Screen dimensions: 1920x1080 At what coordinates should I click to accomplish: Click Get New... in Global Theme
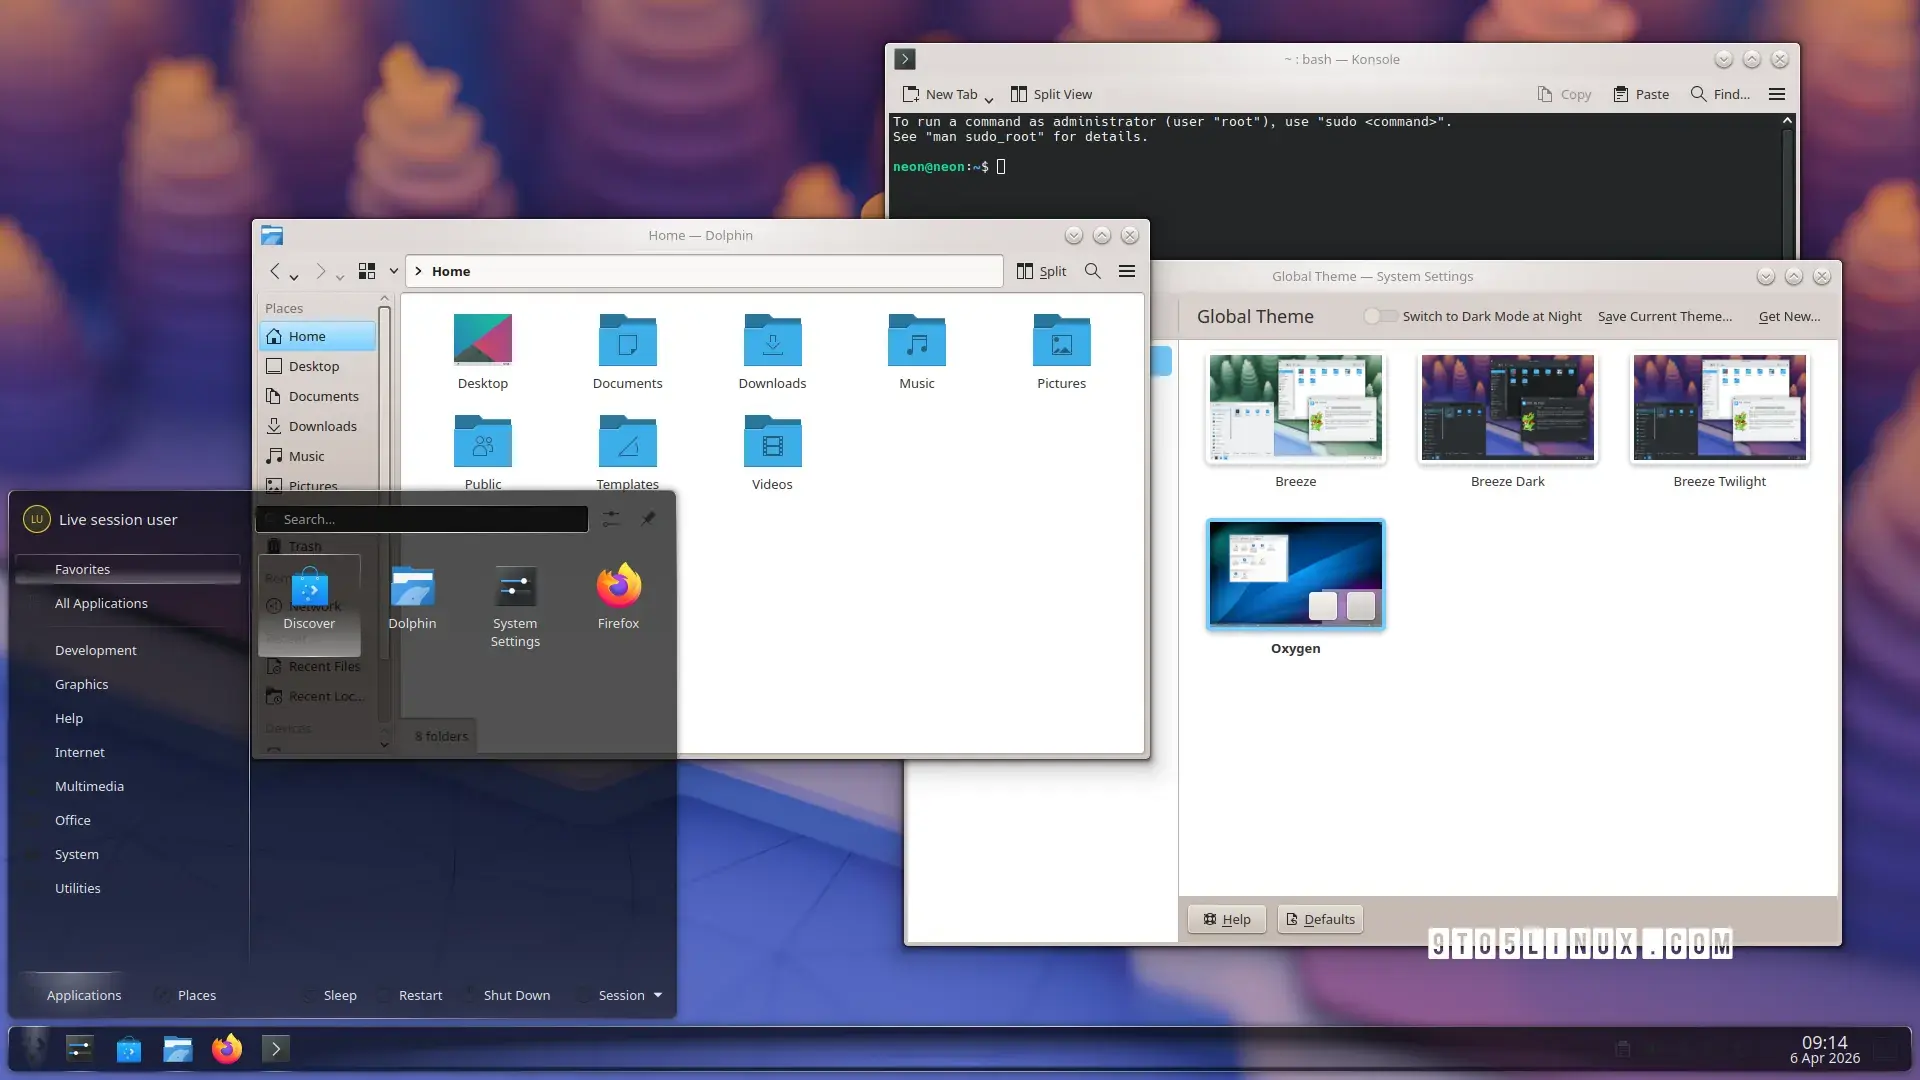pyautogui.click(x=1789, y=316)
